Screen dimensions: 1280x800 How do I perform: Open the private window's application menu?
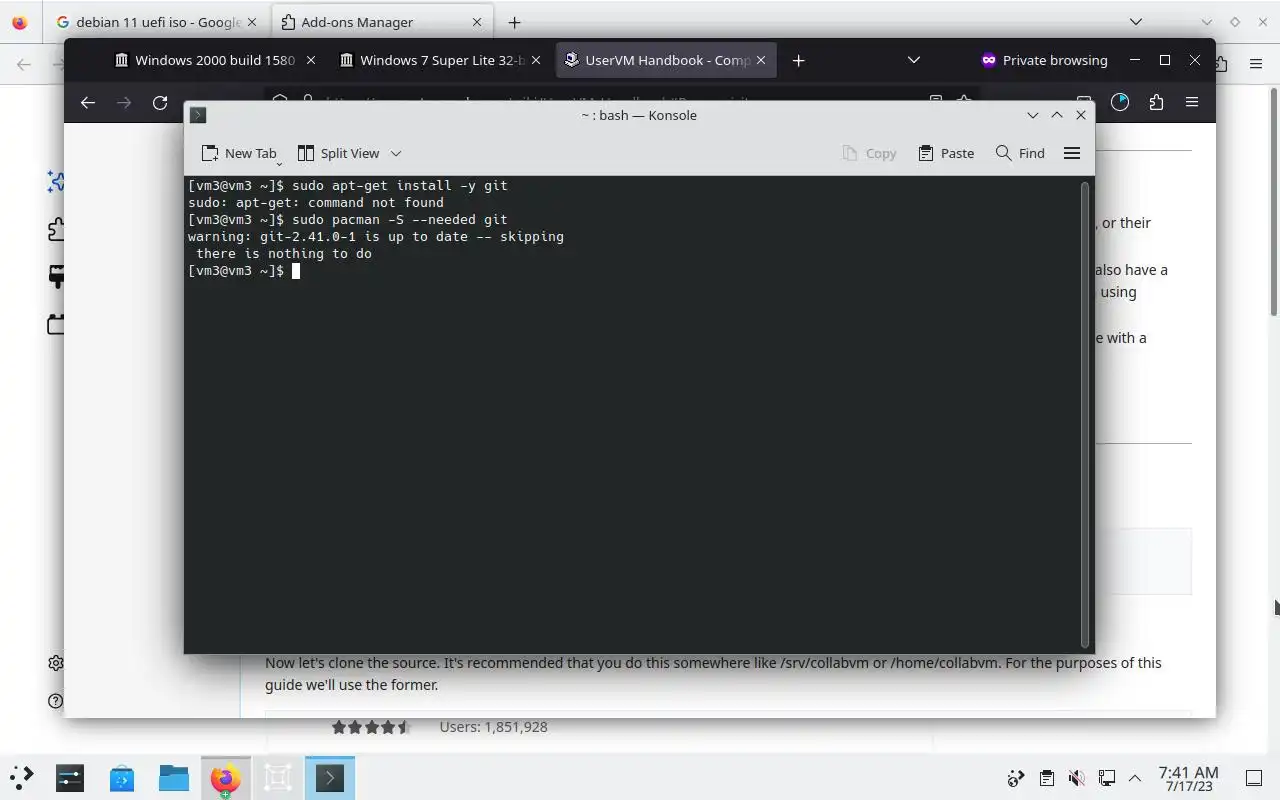click(x=1192, y=102)
